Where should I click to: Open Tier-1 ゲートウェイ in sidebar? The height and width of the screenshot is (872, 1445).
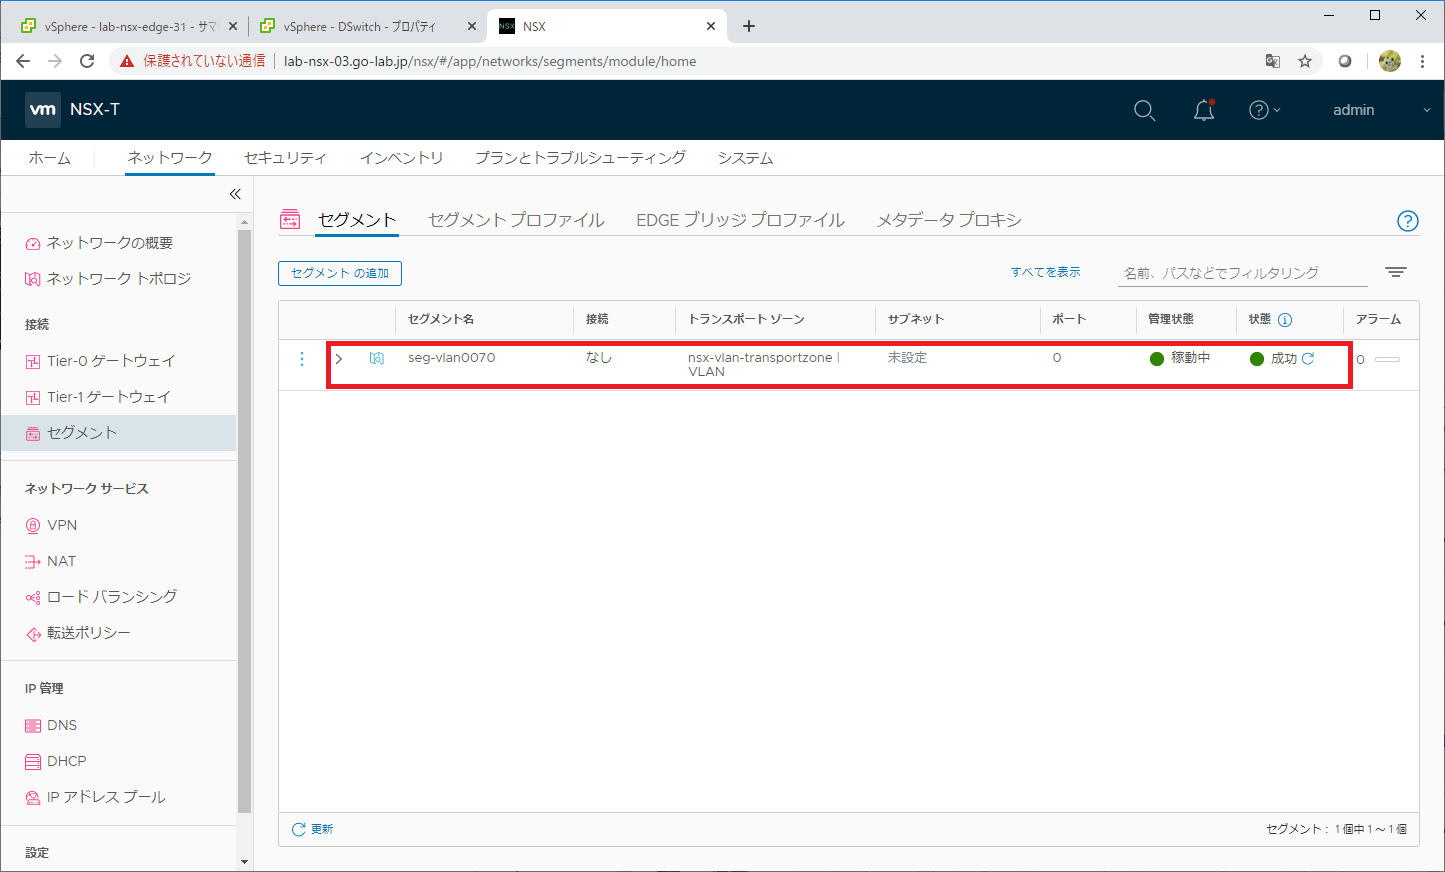coord(98,397)
